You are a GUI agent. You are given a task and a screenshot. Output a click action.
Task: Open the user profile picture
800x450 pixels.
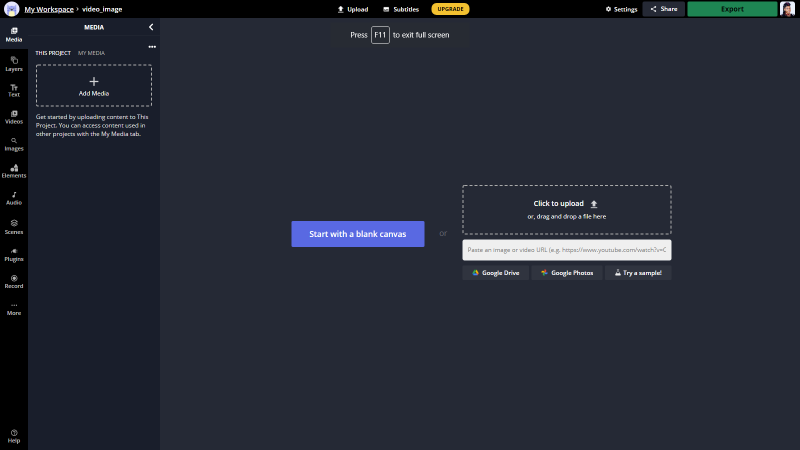click(787, 9)
